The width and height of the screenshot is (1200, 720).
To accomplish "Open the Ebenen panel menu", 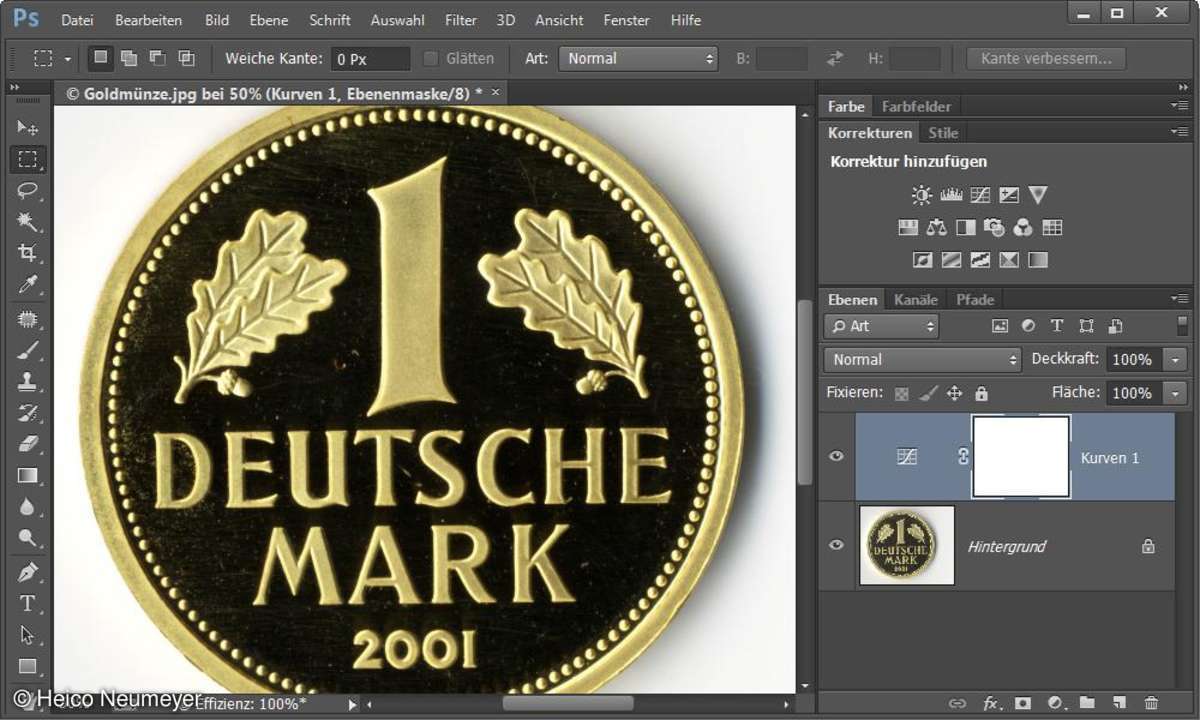I will coord(1179,298).
